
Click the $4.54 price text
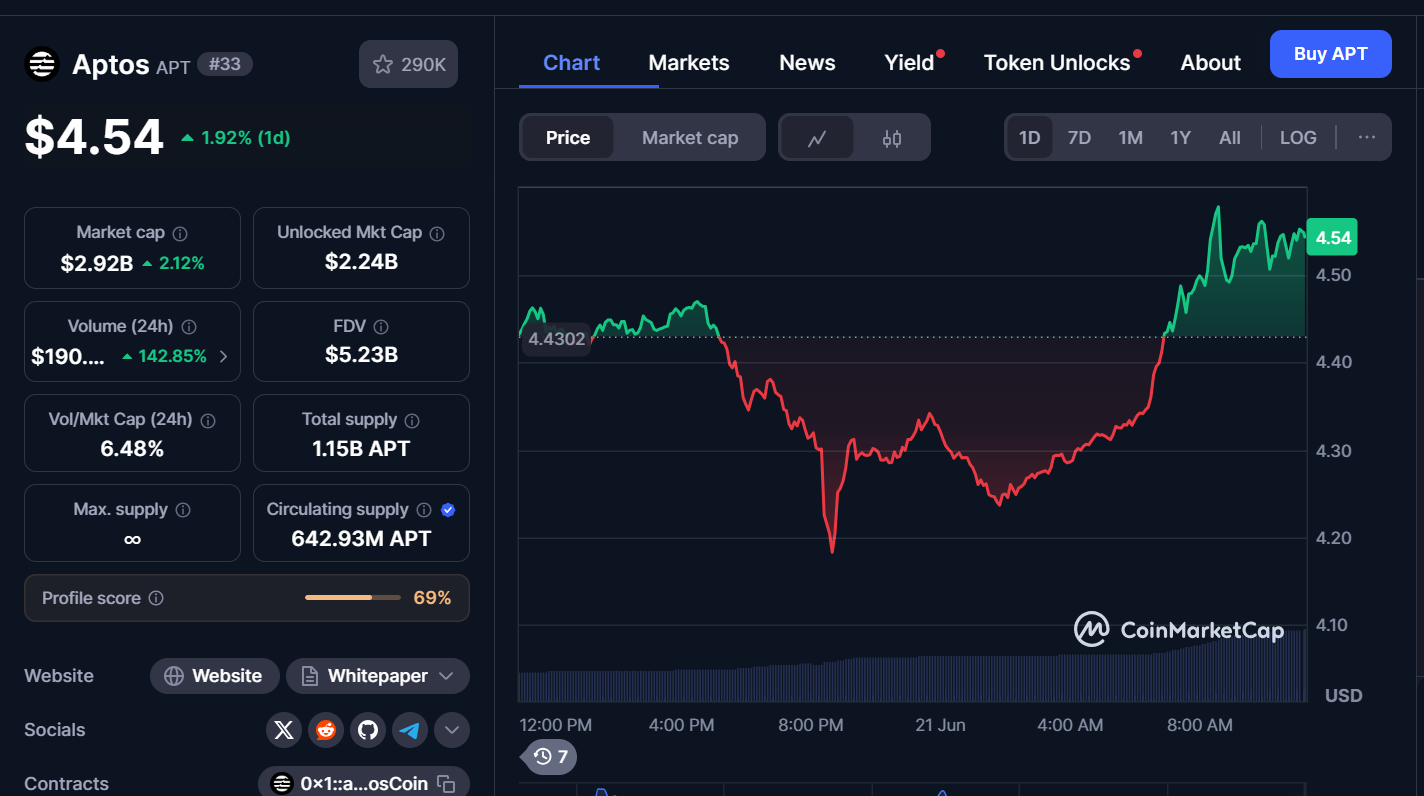tap(94, 137)
